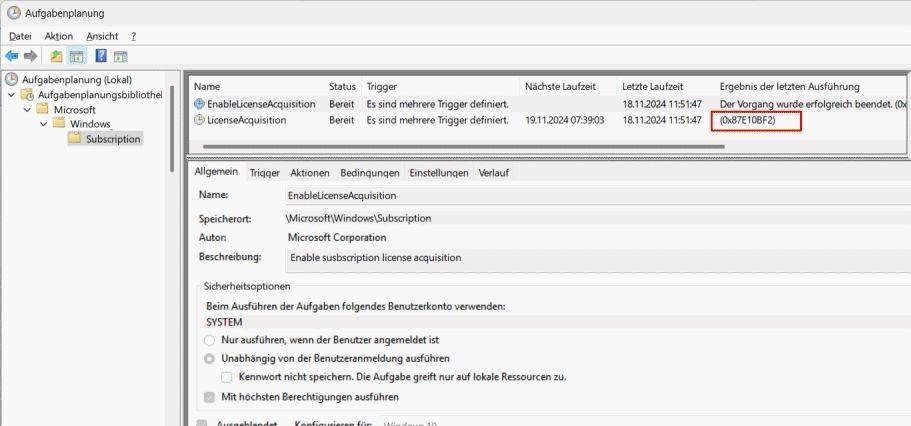Select the LicenseAcquisition task row

547,120
